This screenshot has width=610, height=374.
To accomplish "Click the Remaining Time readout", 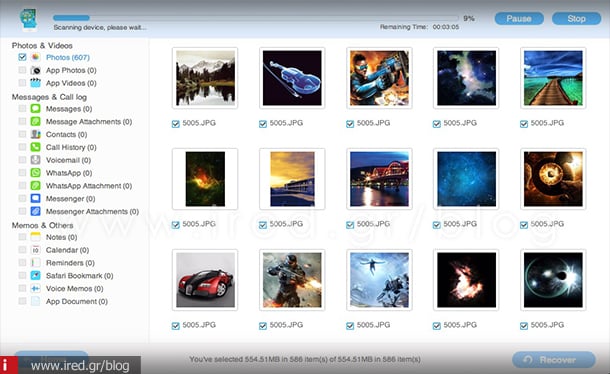I will [419, 27].
